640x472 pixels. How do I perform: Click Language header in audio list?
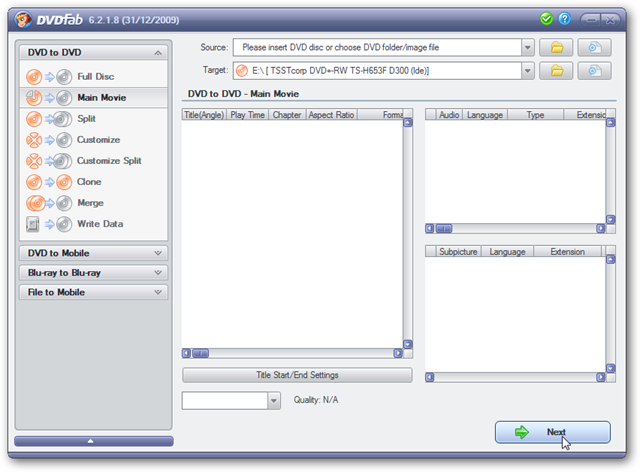click(485, 115)
